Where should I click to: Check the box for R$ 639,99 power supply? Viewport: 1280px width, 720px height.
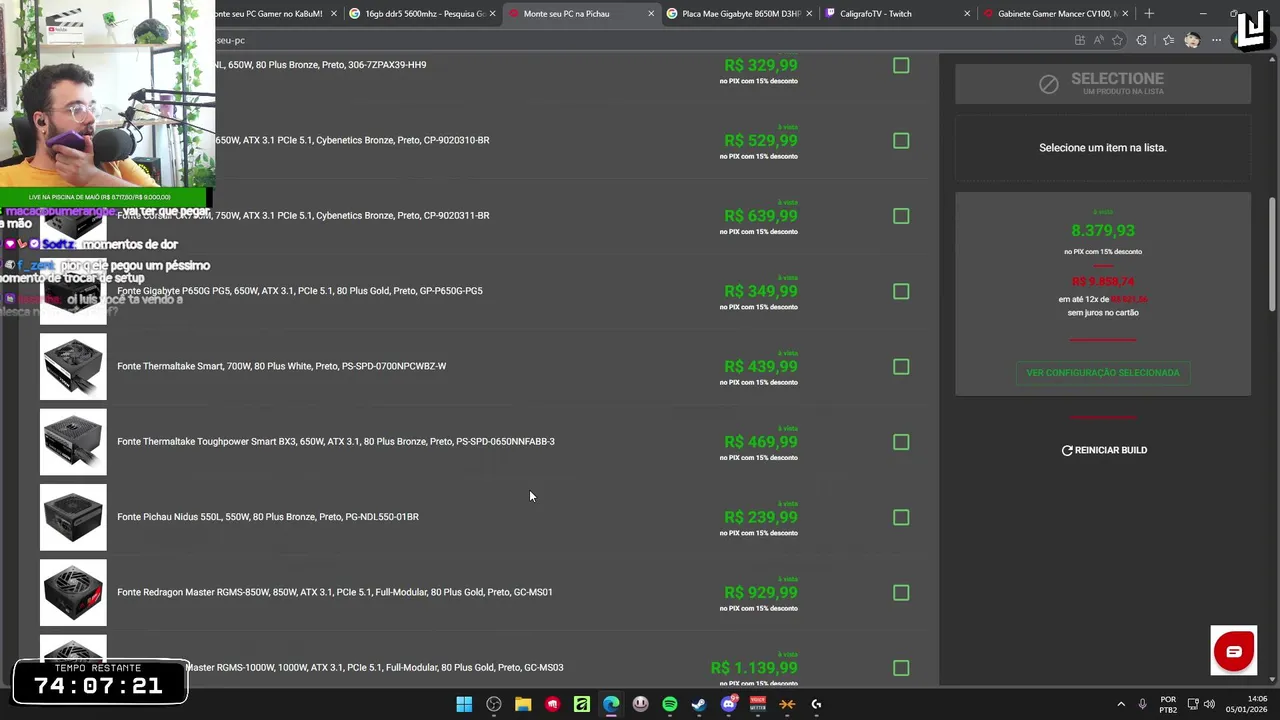point(901,216)
